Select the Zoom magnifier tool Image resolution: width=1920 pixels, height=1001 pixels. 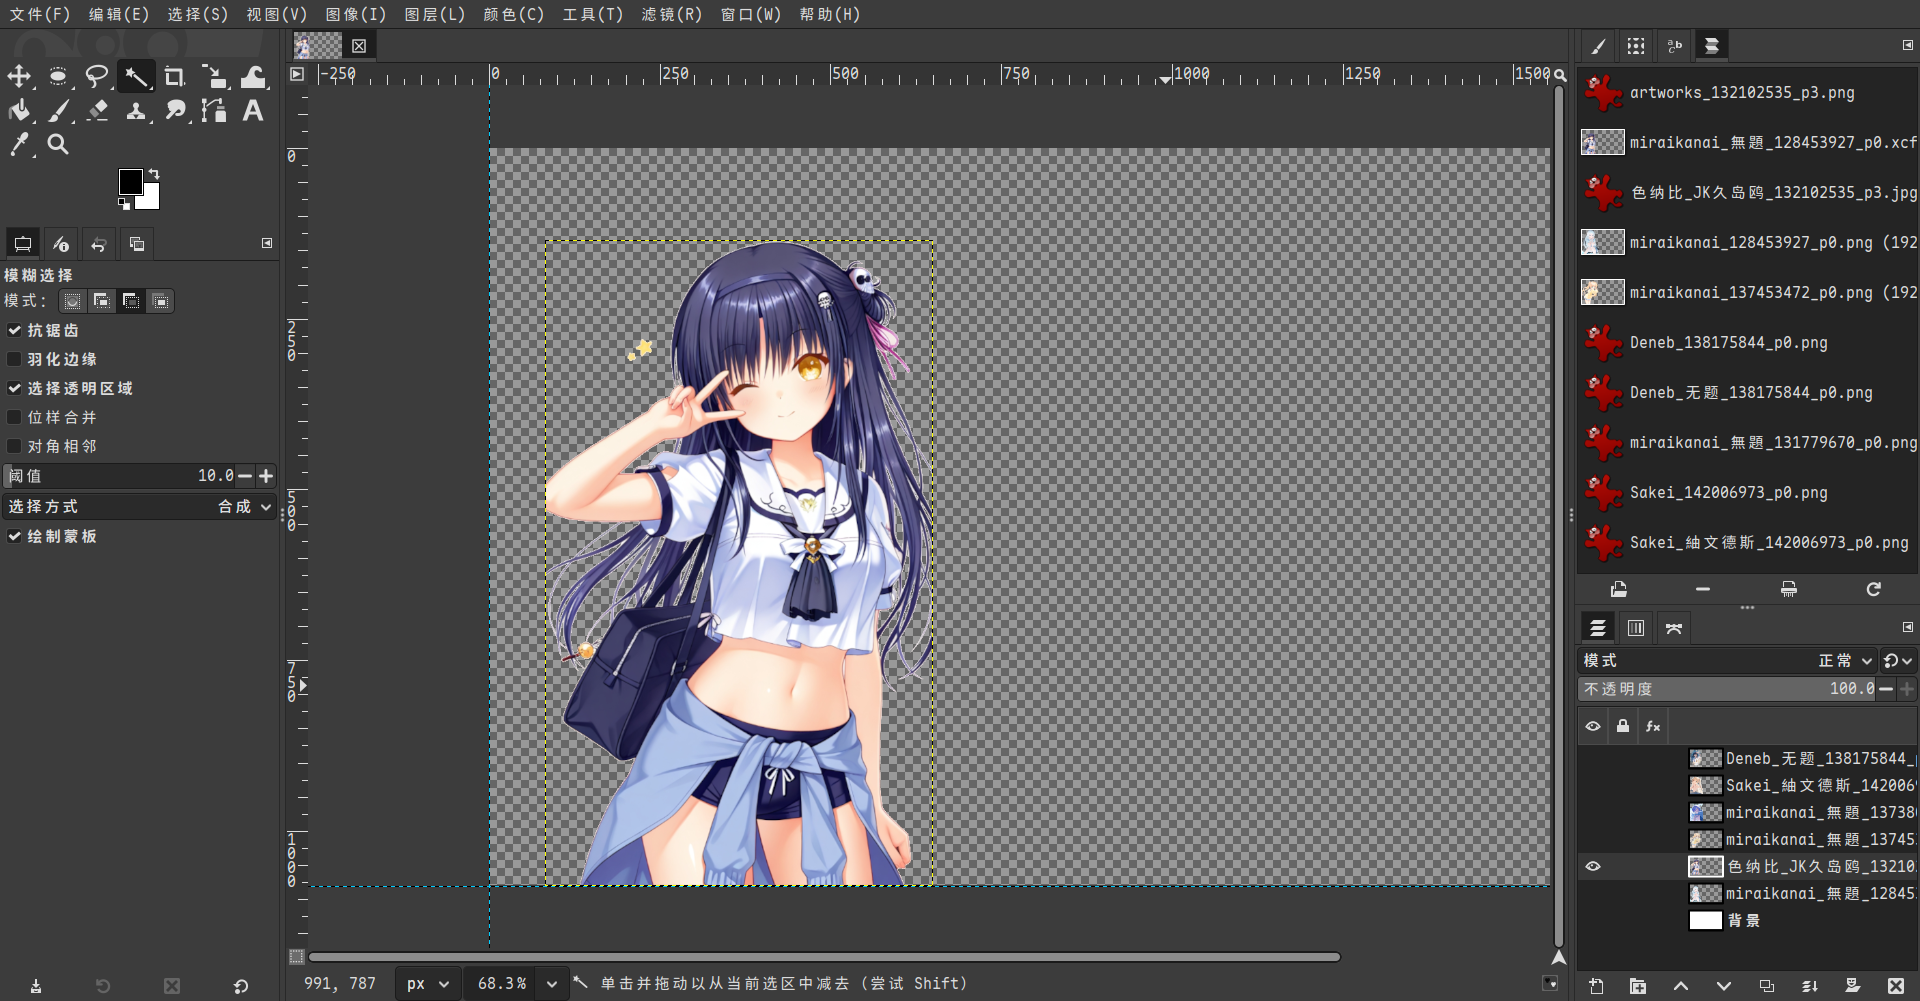pos(58,145)
